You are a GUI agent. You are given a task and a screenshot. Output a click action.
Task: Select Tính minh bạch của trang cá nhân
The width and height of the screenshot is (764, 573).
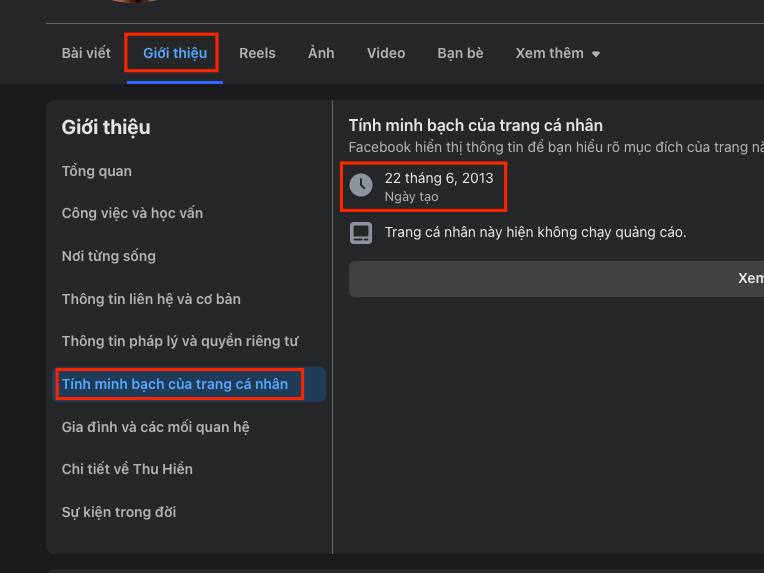click(189, 384)
